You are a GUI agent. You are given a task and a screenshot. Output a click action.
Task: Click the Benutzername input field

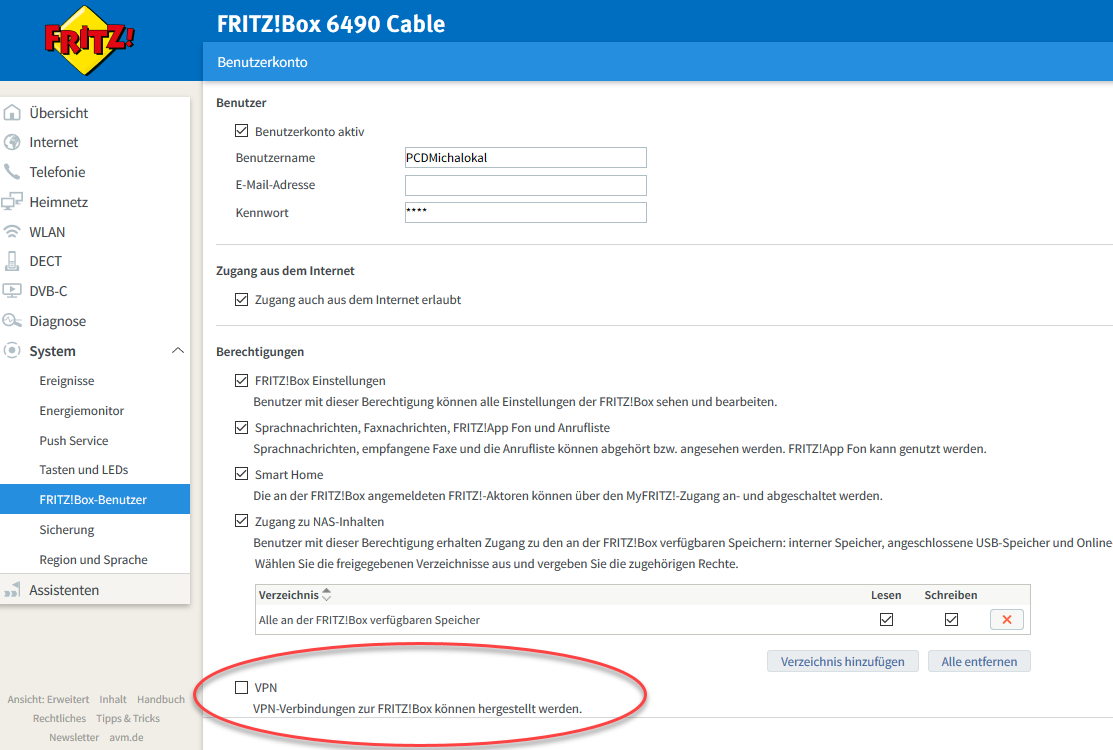pos(525,158)
